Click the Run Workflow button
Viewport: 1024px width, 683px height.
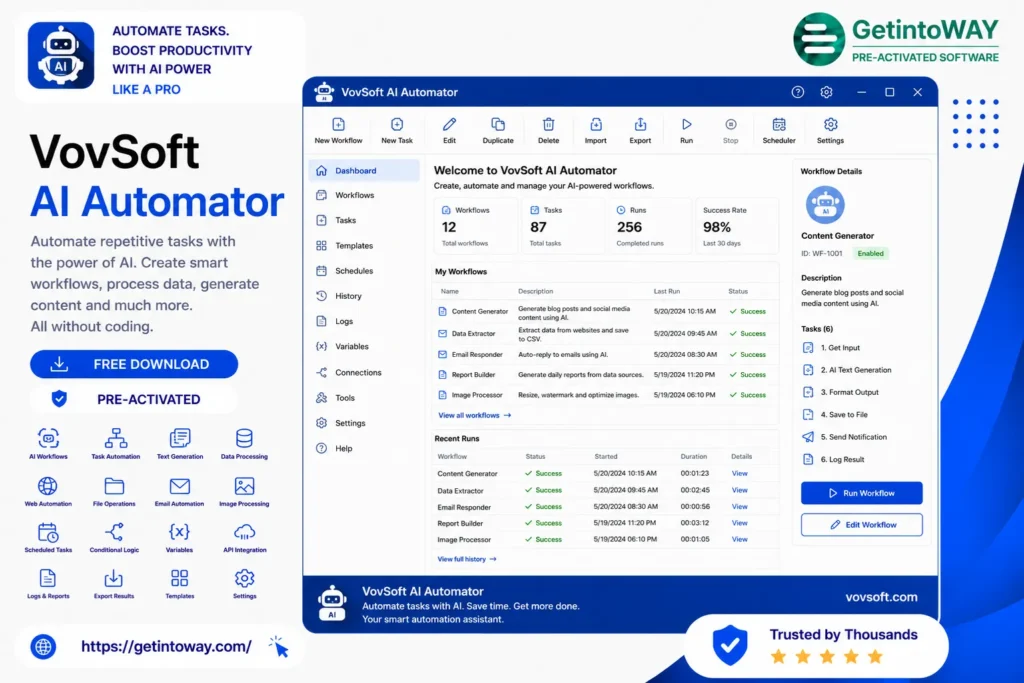861,493
